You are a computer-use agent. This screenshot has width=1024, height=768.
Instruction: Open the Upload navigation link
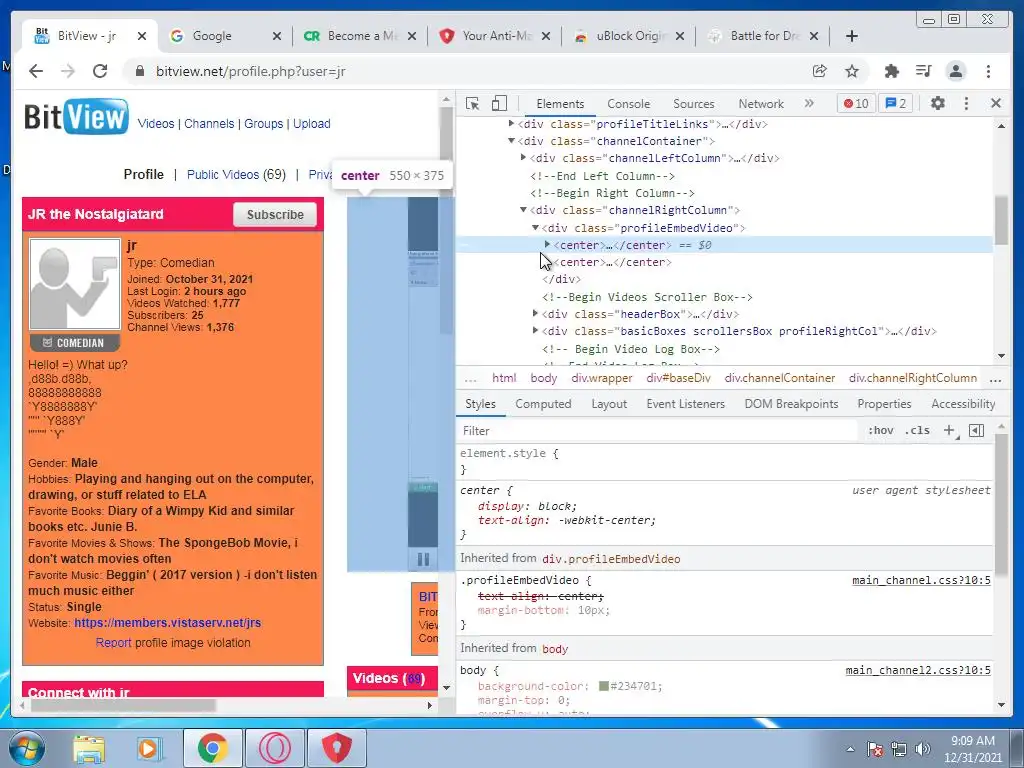pos(312,123)
